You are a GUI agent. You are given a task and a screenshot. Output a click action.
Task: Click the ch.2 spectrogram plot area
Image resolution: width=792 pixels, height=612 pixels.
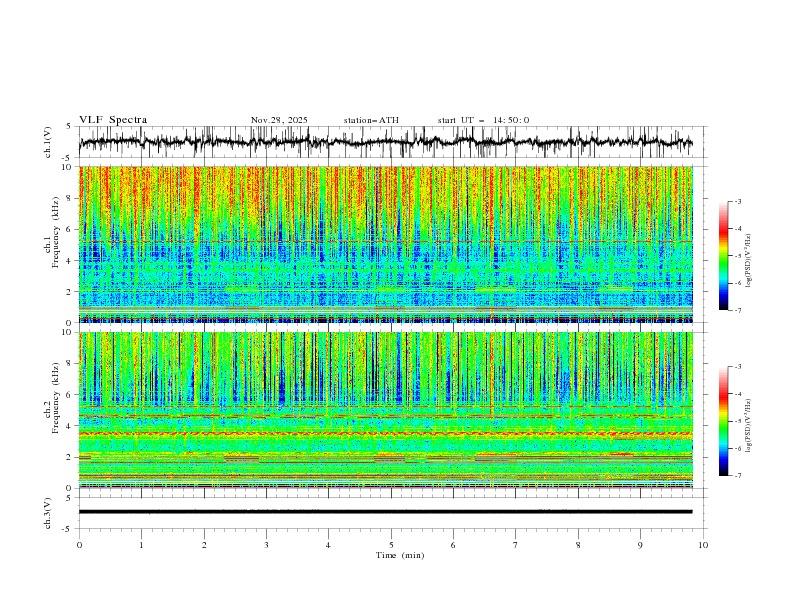386,410
